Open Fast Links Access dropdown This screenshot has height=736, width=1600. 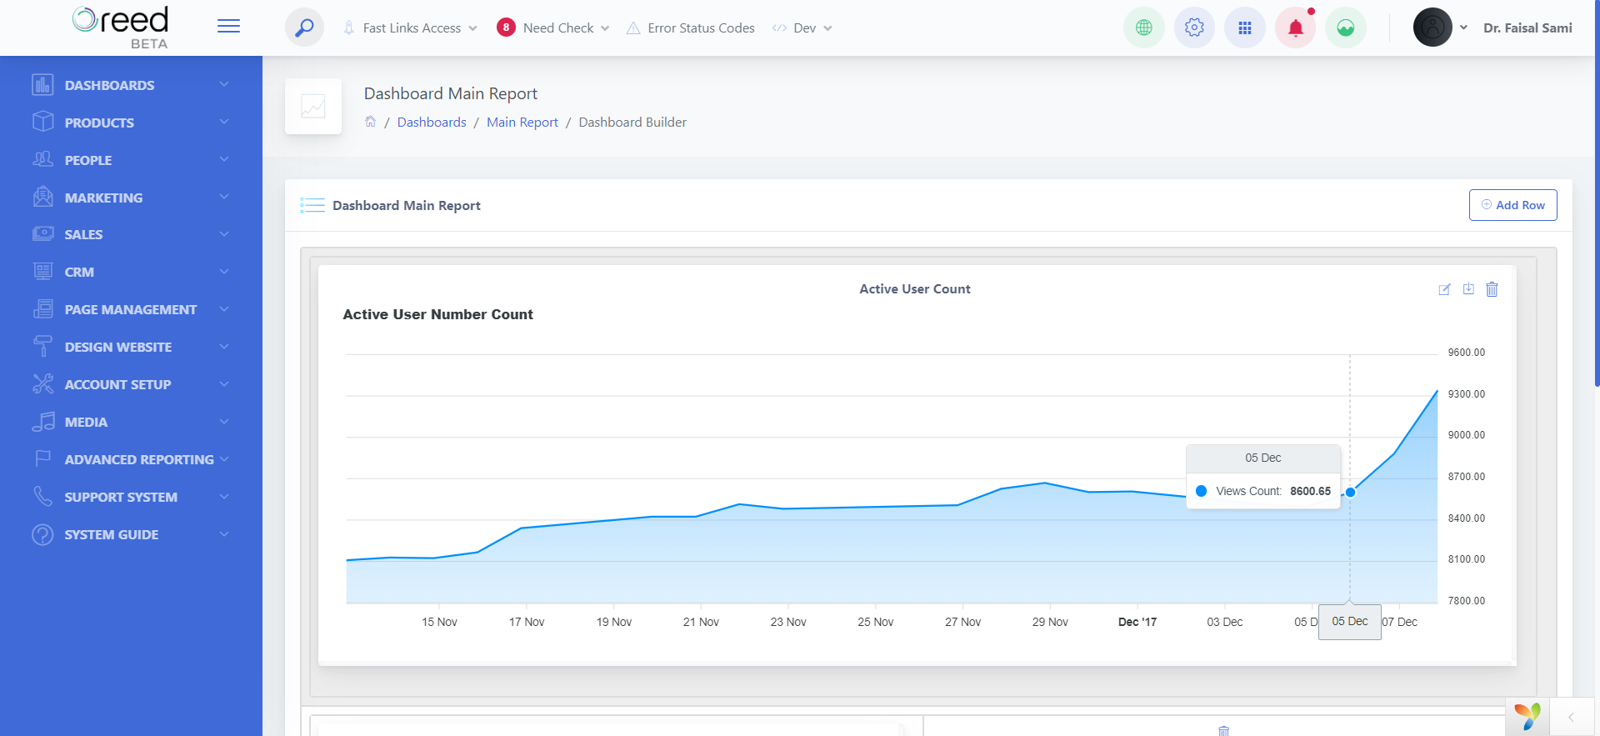point(410,28)
